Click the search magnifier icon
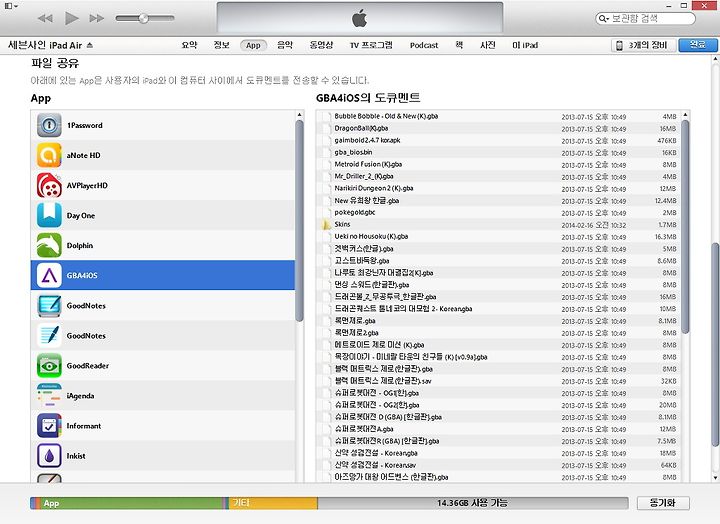Screen dimensions: 720x524 pos(603,19)
